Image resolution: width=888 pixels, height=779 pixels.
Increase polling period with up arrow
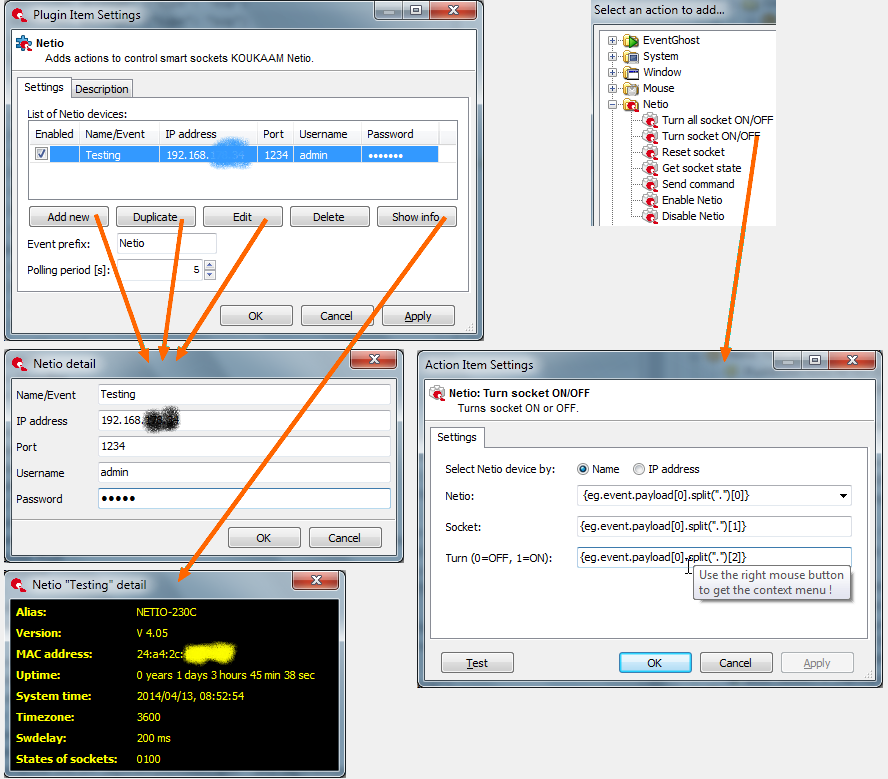coord(210,265)
